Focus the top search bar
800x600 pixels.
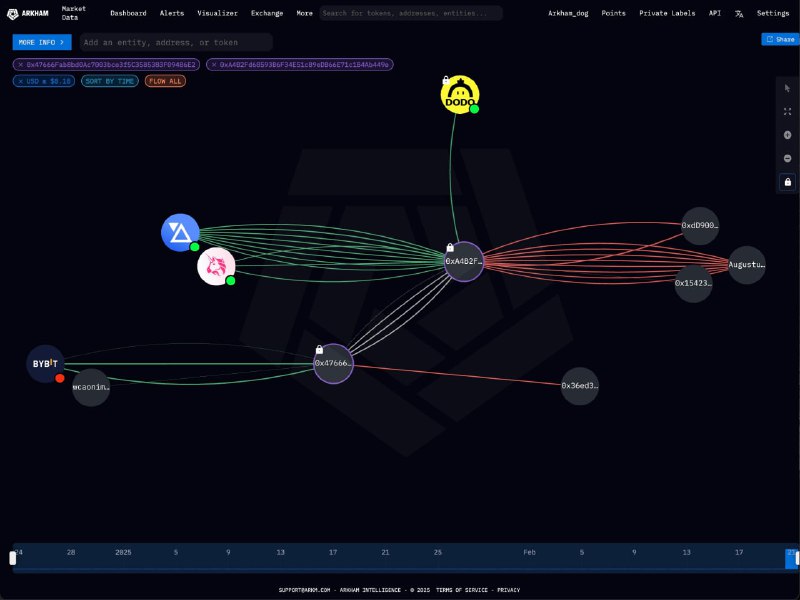tap(411, 13)
